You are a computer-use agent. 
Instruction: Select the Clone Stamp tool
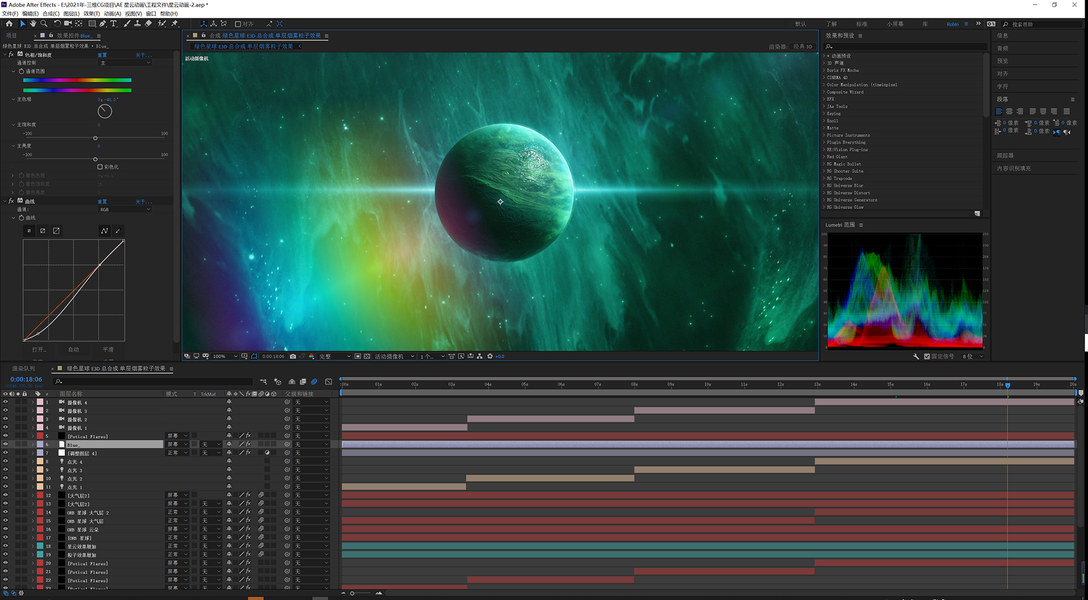[137, 24]
